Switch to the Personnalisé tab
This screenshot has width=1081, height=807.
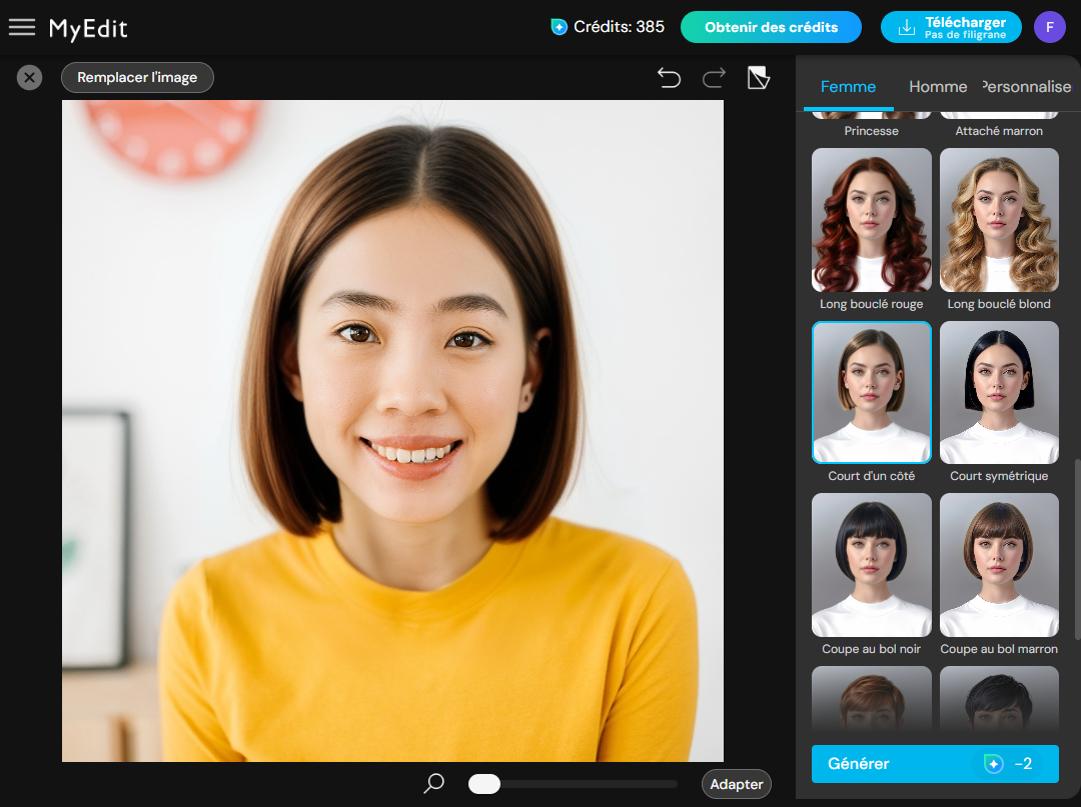point(1027,87)
